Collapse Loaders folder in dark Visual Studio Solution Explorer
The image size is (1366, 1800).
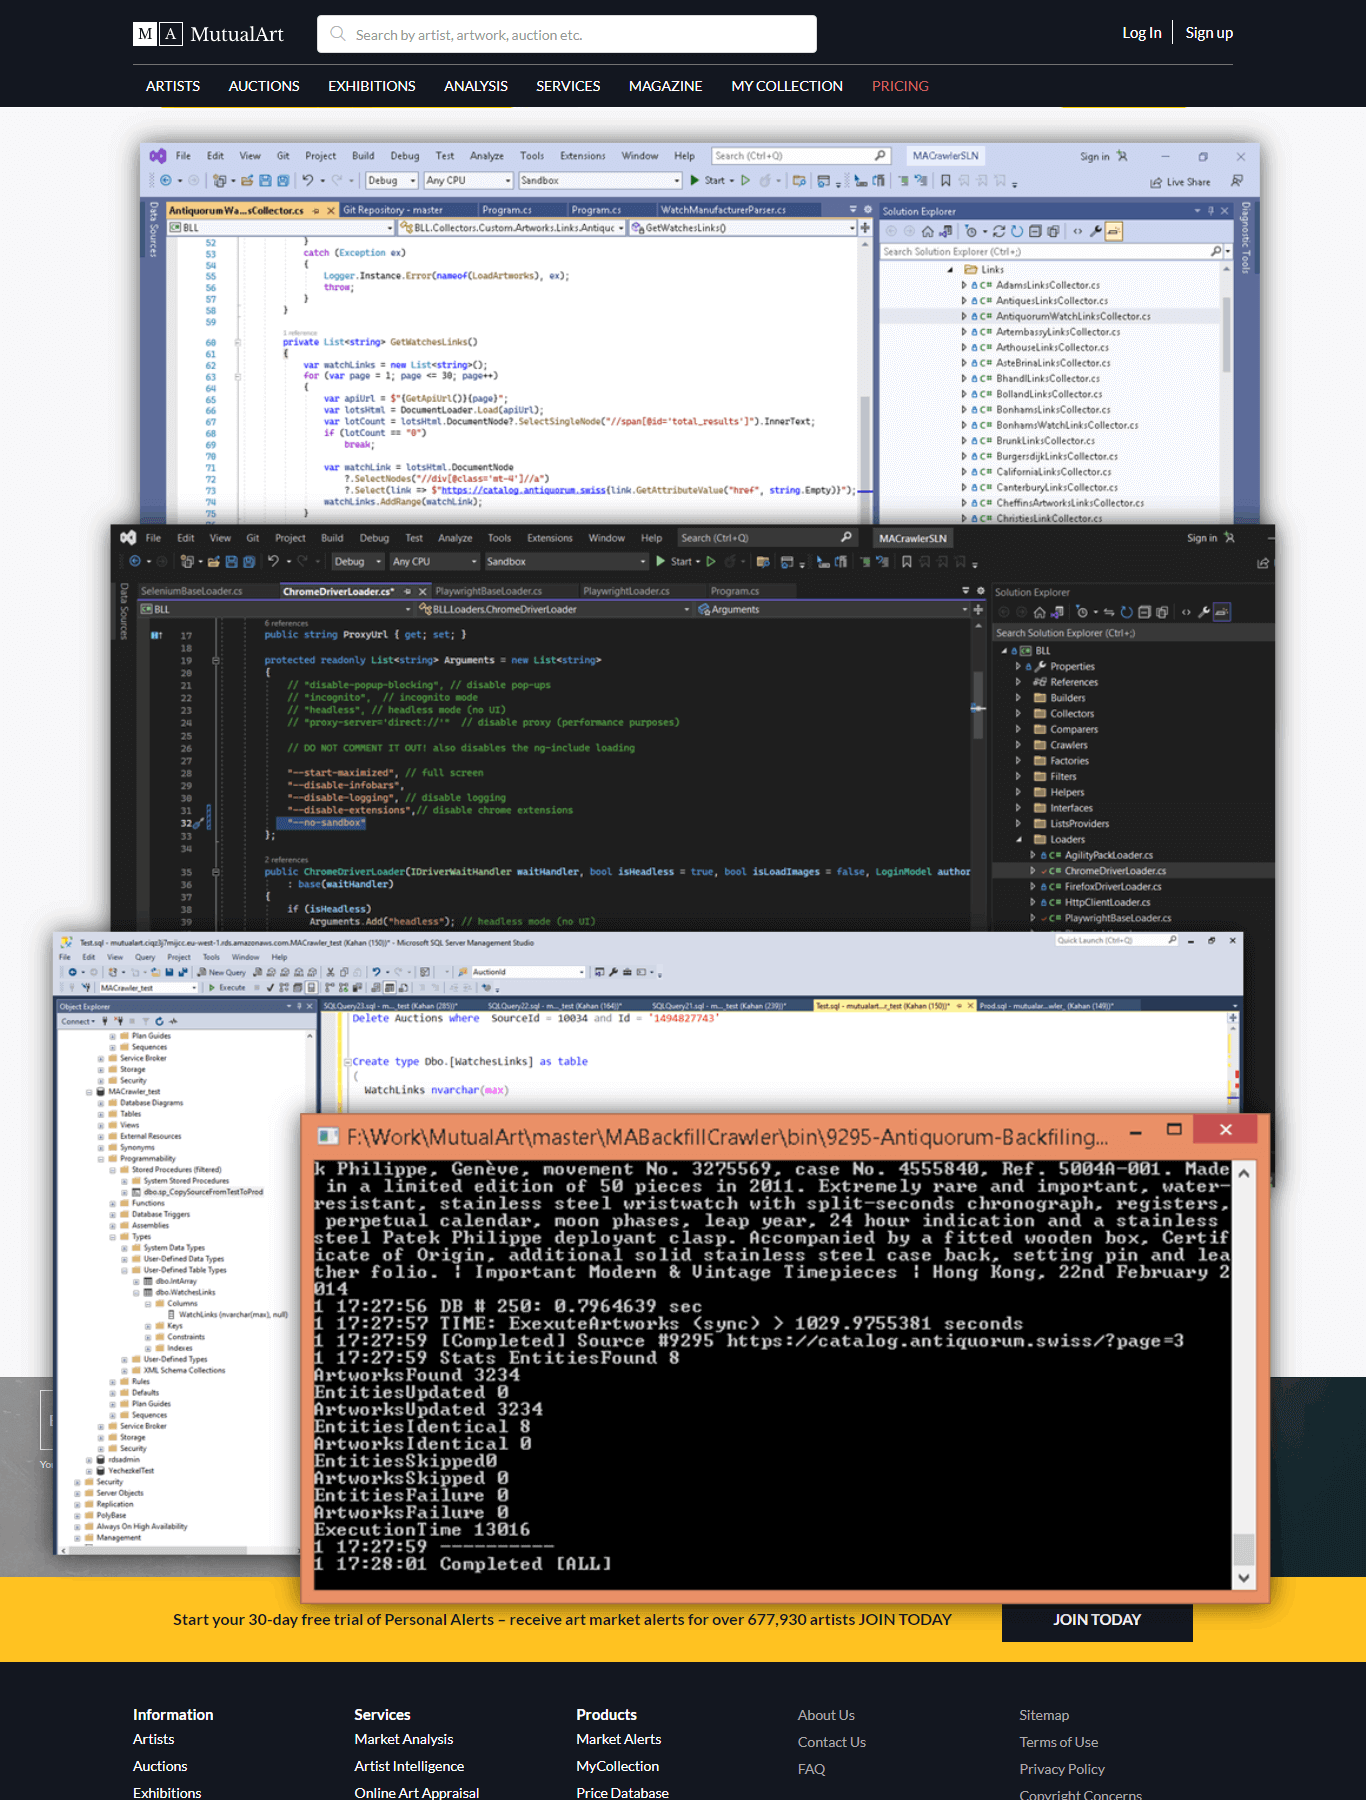[x=1018, y=840]
